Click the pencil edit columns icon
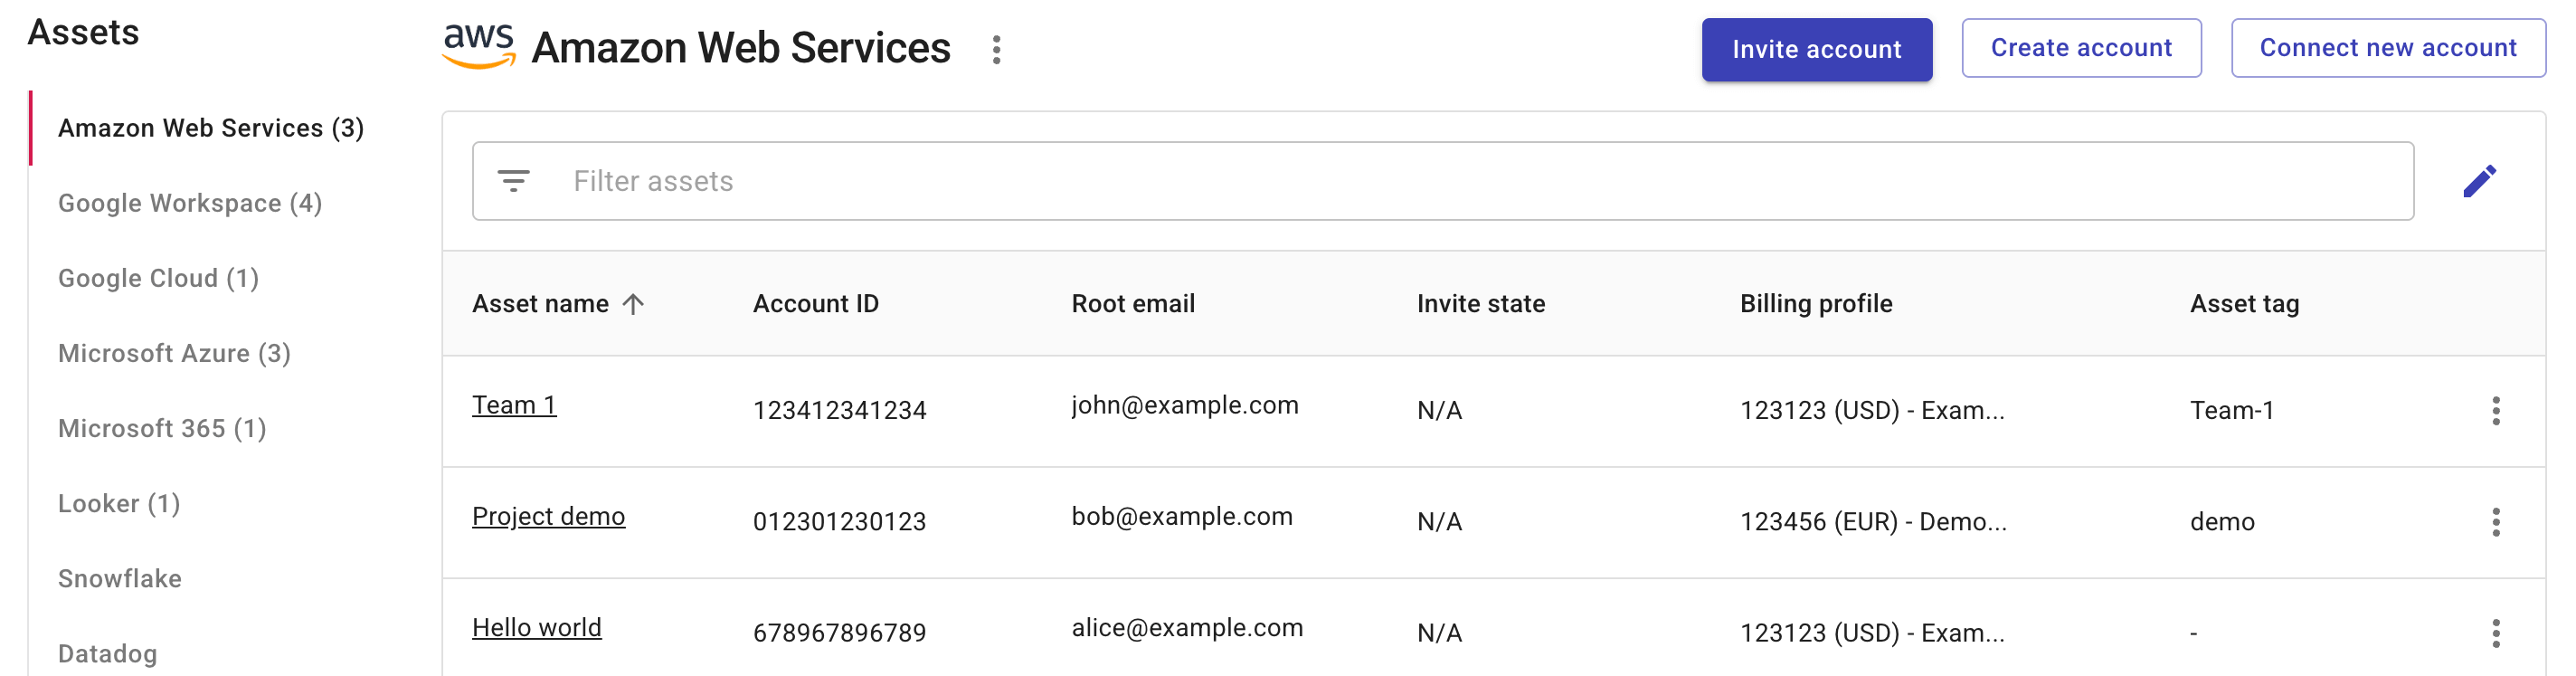 pyautogui.click(x=2479, y=181)
